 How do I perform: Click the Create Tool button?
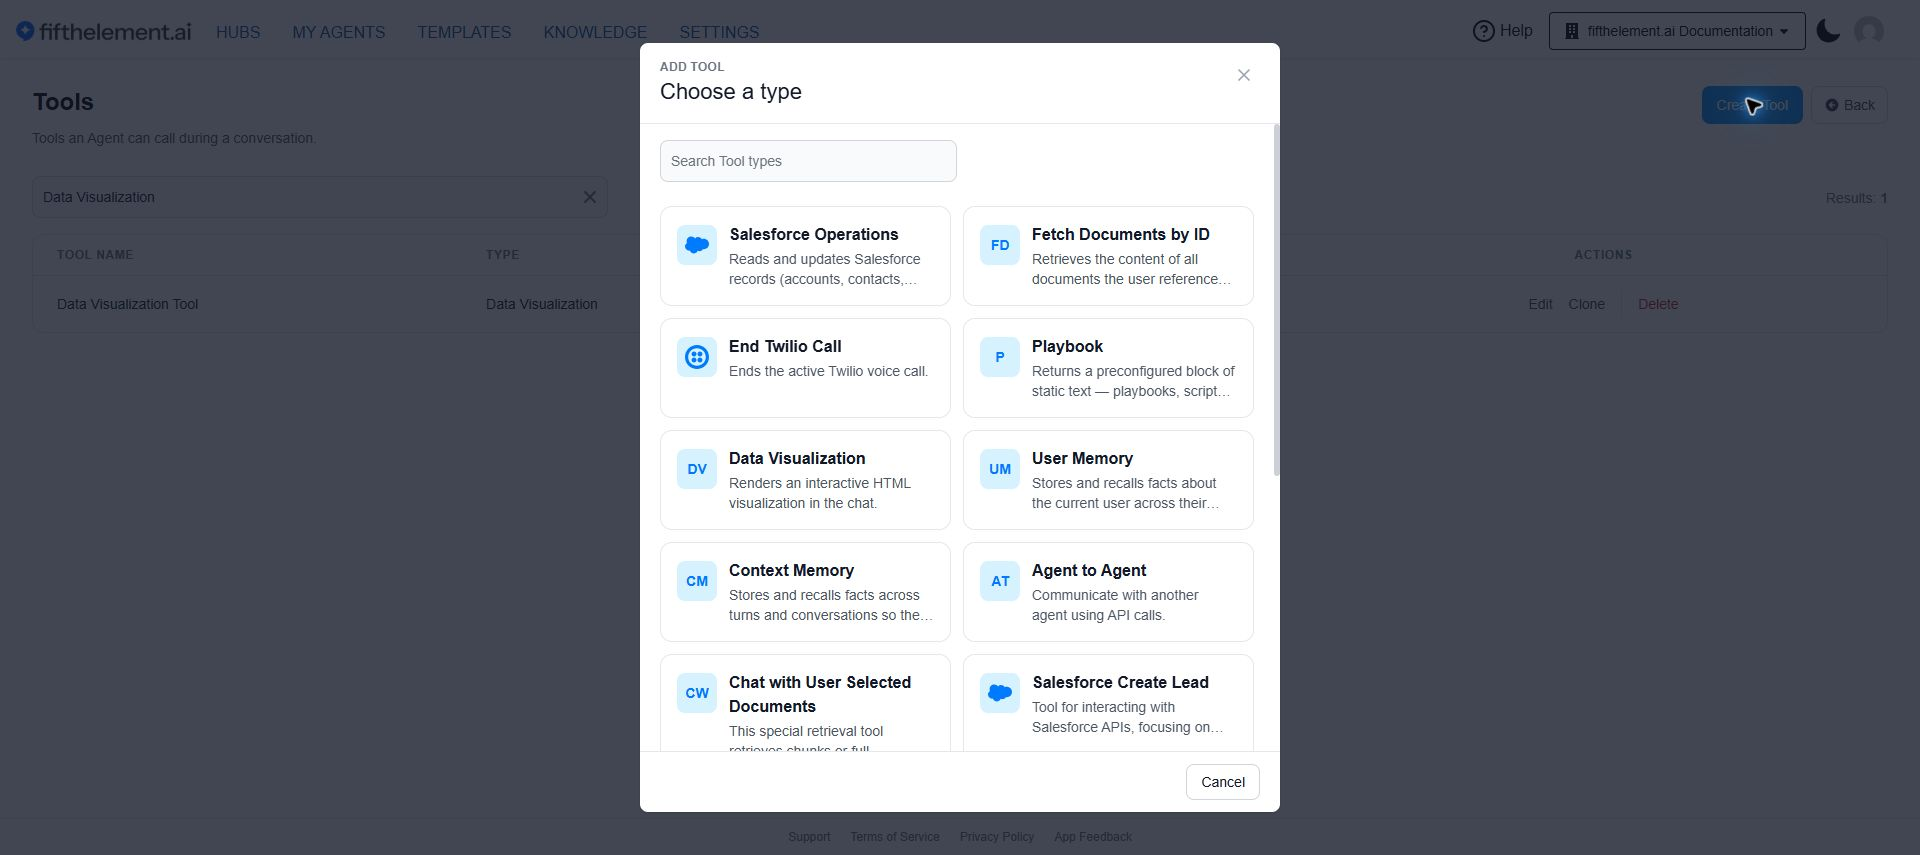click(1752, 105)
